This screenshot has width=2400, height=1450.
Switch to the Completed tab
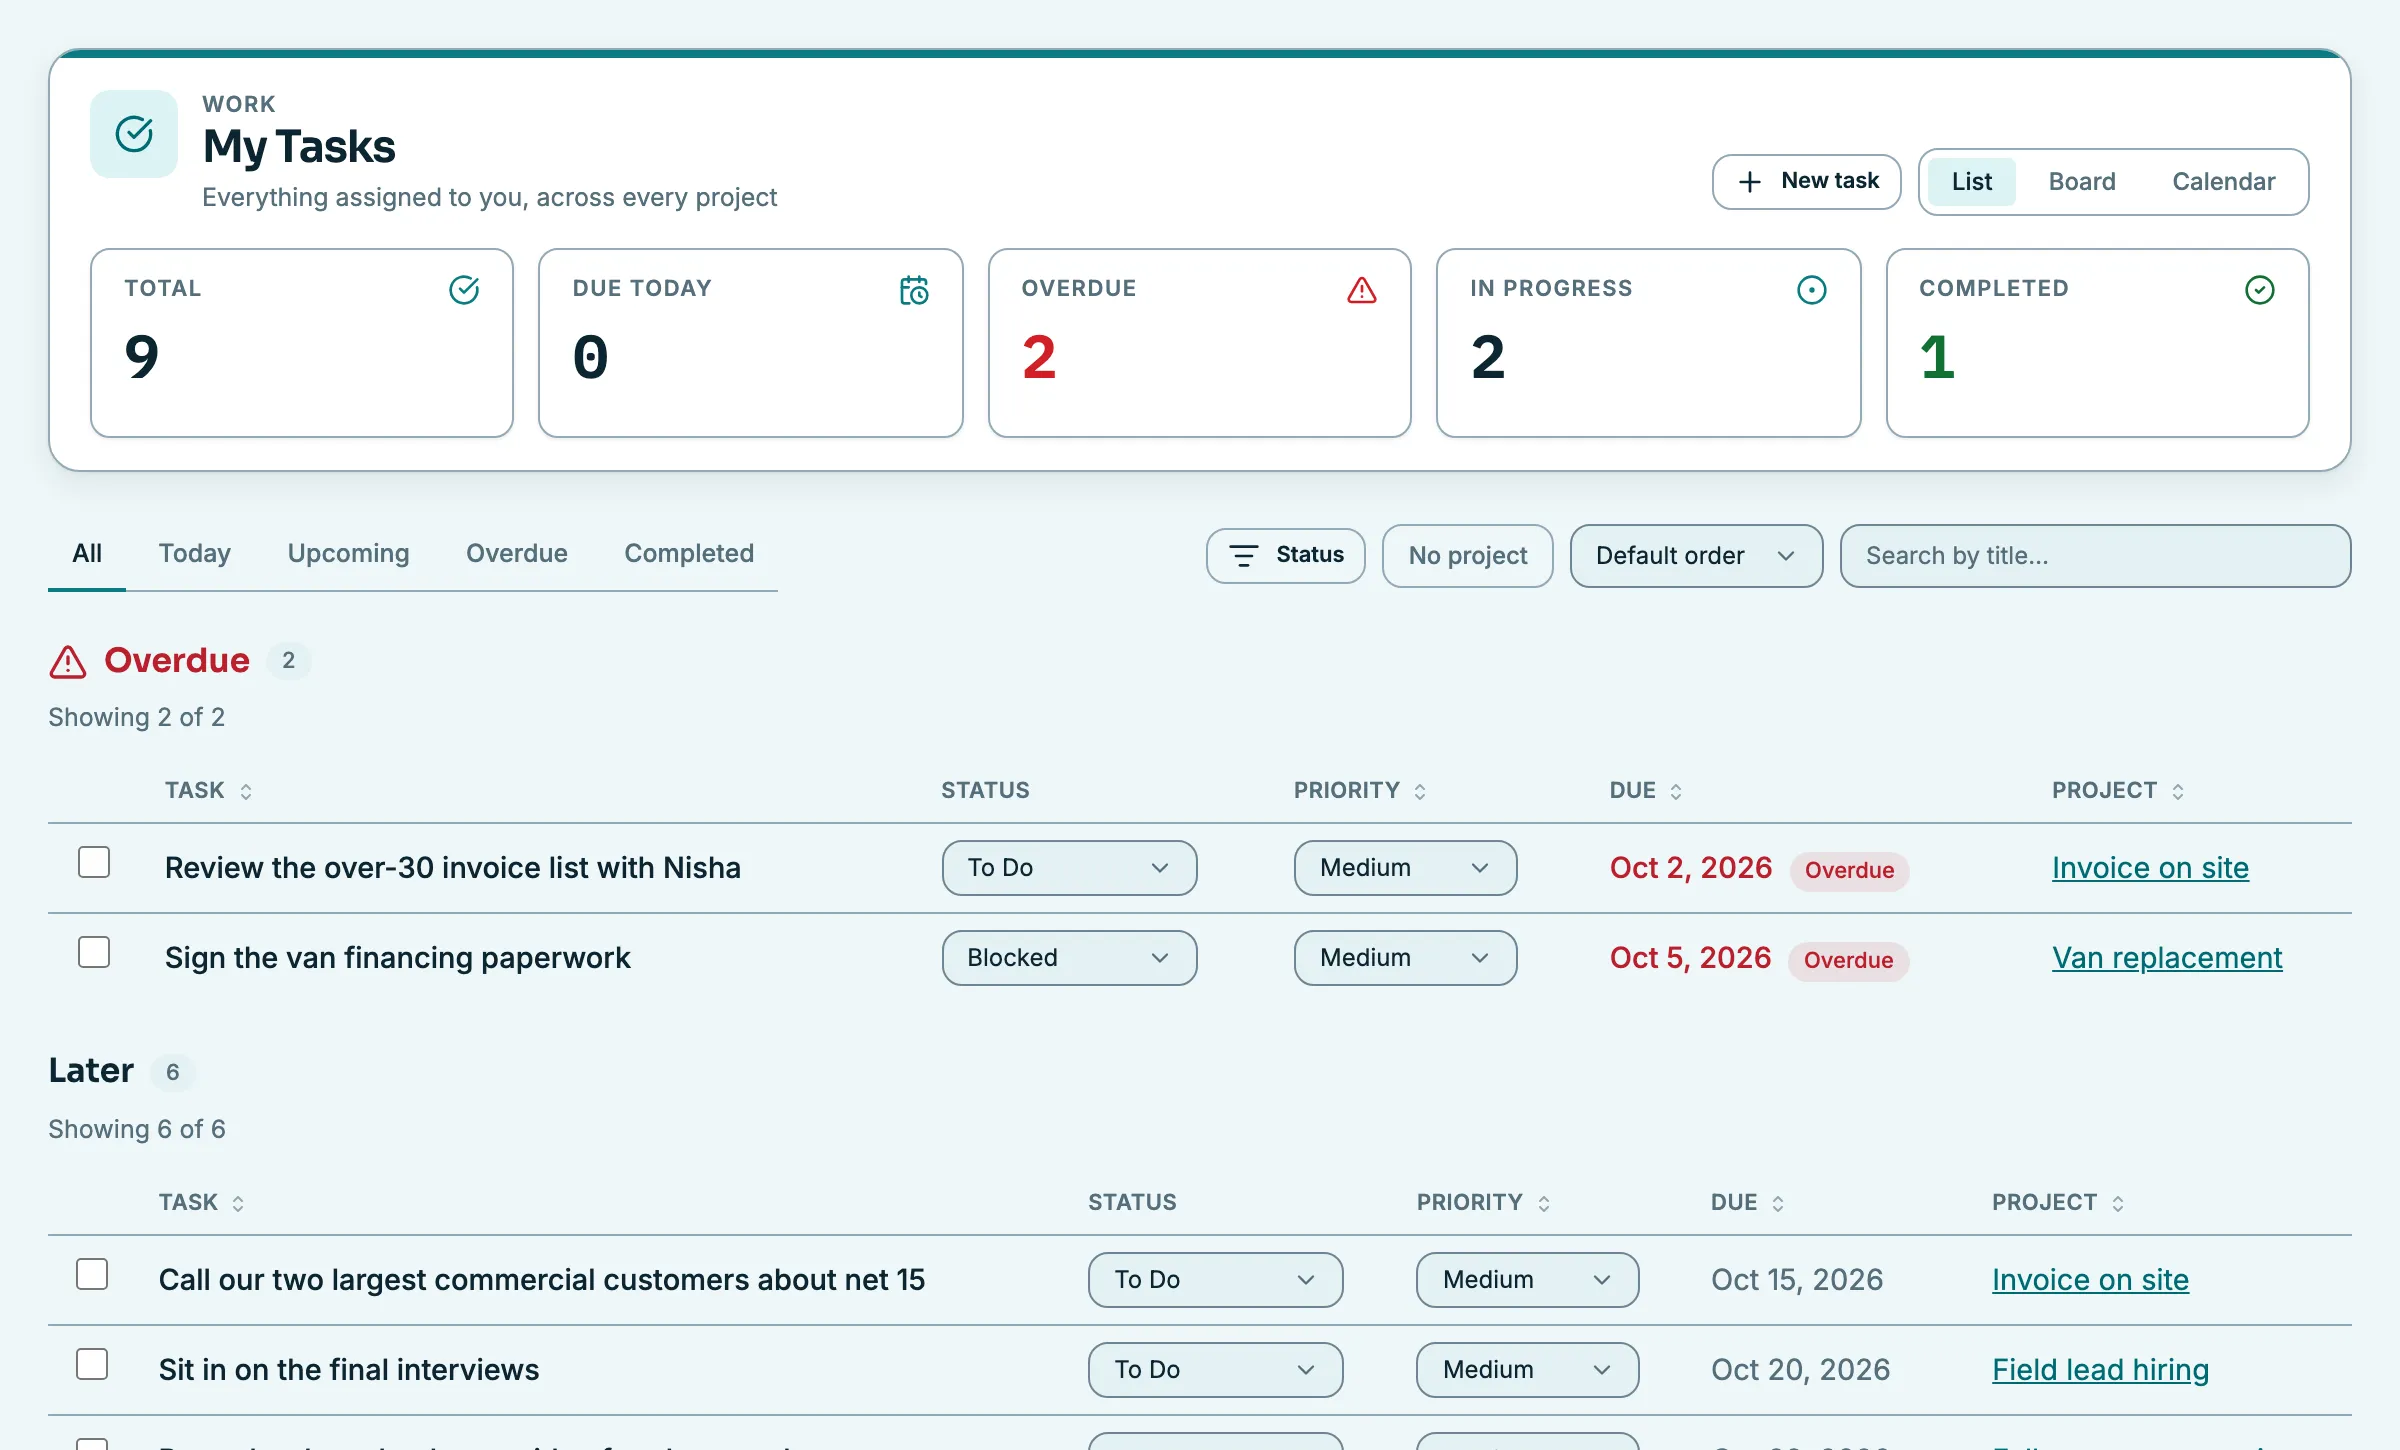tap(689, 554)
